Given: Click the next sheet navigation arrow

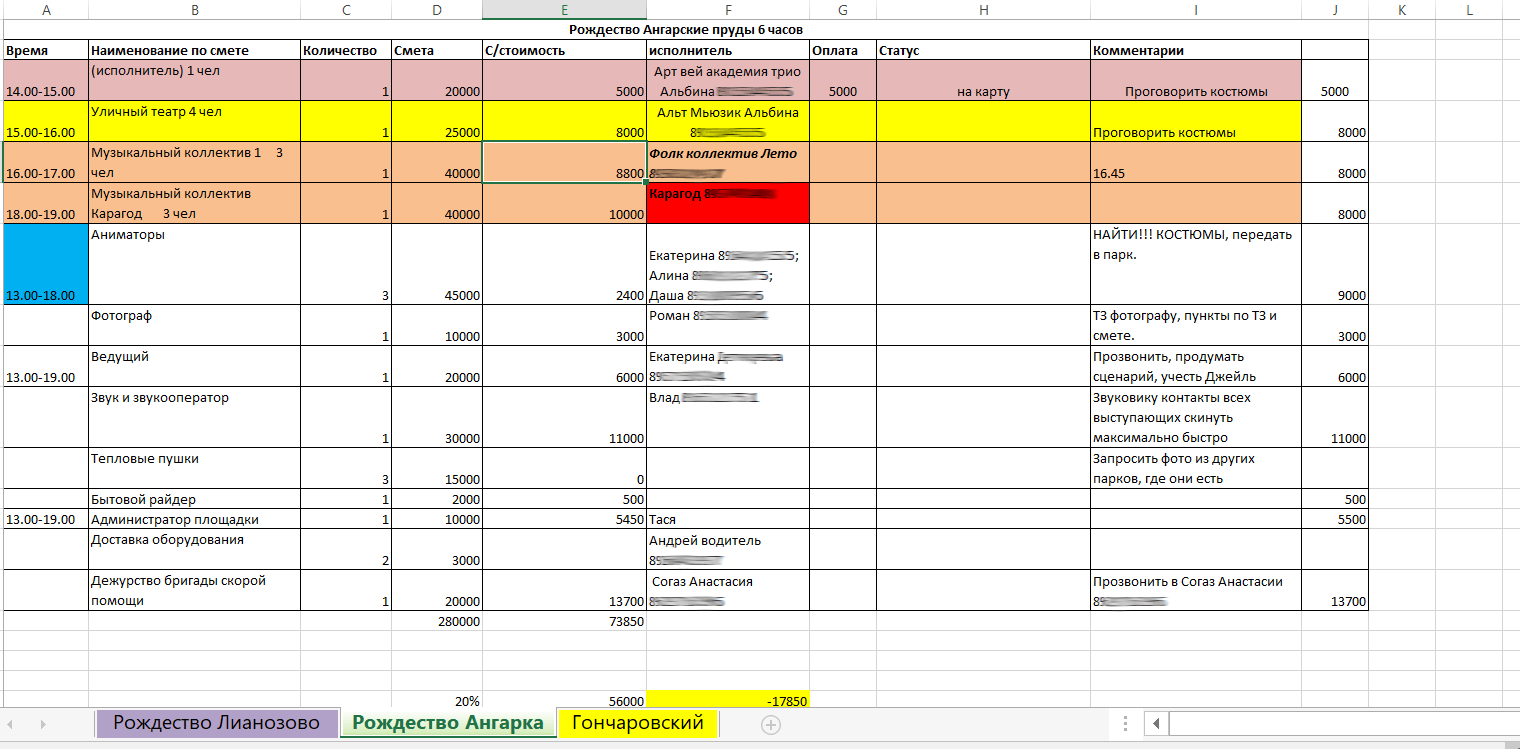Looking at the screenshot, I should pos(43,723).
